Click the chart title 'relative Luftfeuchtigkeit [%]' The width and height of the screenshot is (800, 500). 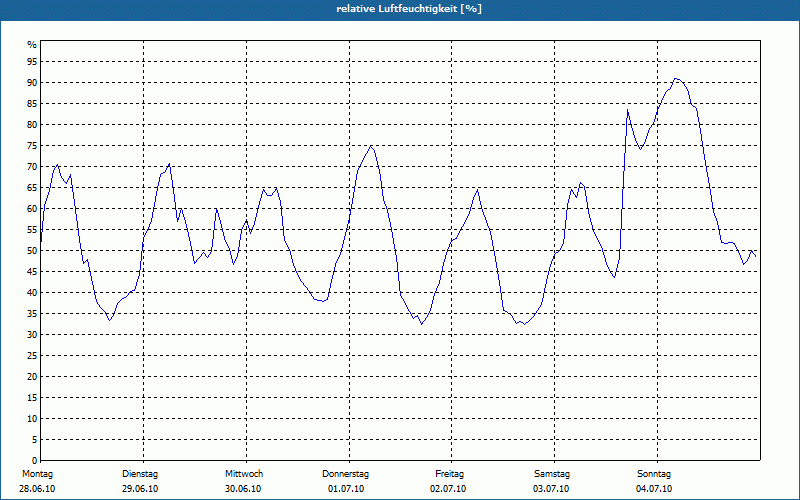409,9
